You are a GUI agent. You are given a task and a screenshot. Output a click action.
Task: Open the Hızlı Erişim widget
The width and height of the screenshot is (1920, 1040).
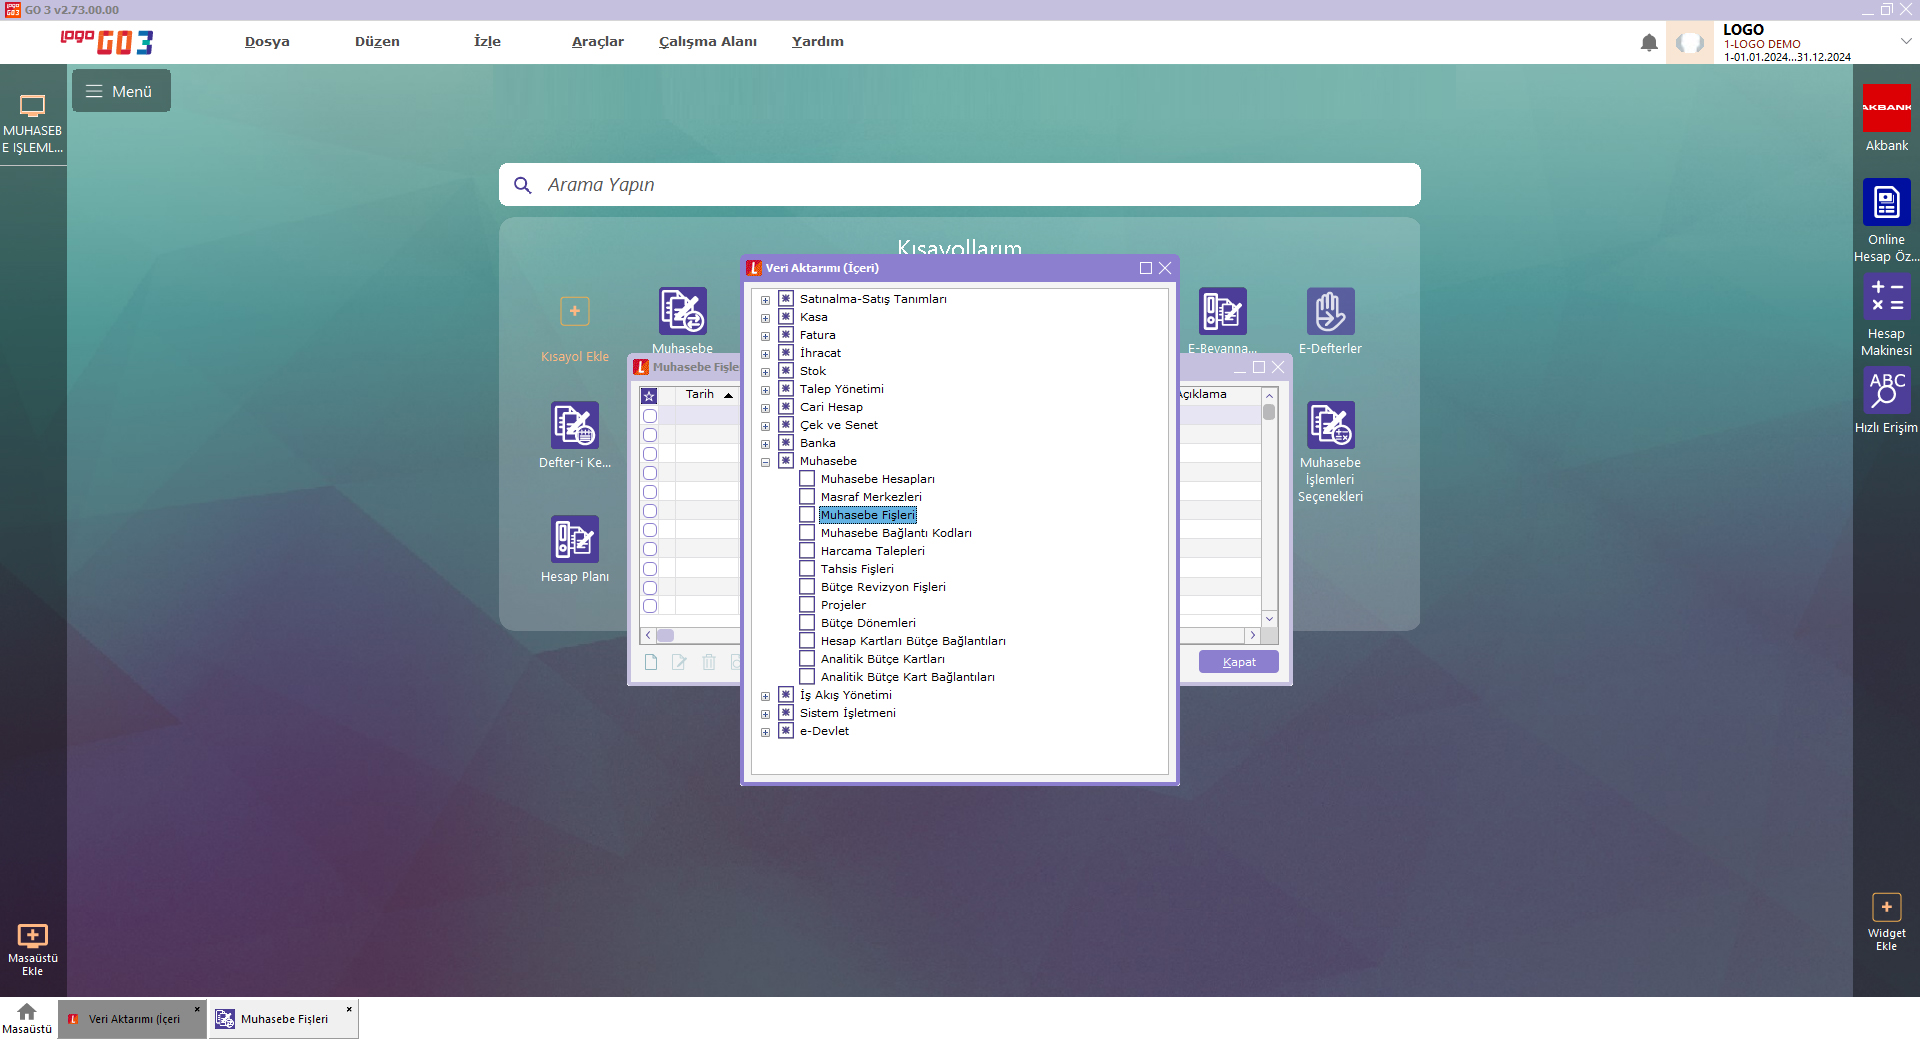[1886, 389]
